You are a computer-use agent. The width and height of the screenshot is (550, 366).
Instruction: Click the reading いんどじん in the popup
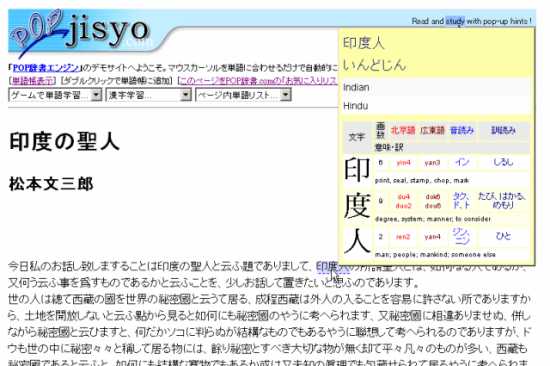(374, 65)
